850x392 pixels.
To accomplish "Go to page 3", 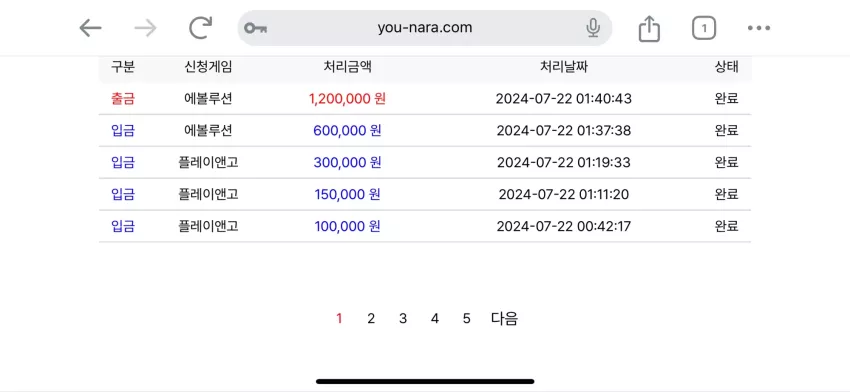I will pos(403,319).
